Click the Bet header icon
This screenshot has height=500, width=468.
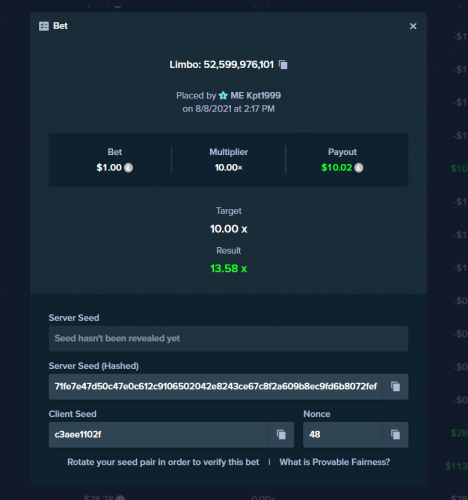coord(44,26)
